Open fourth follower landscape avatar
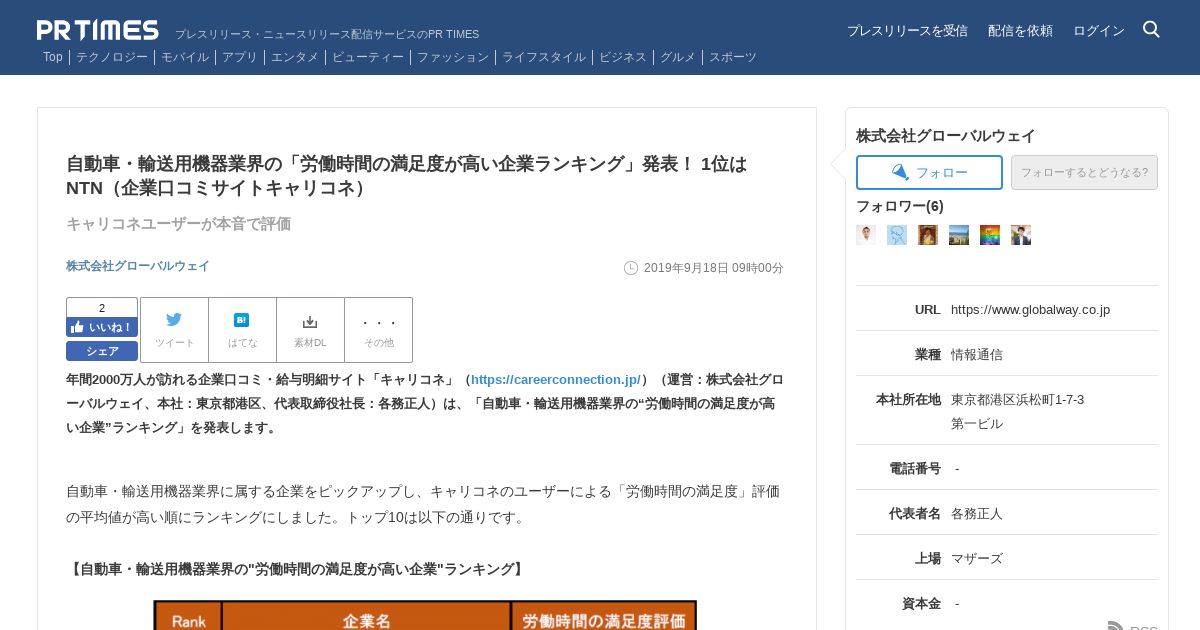Image resolution: width=1200 pixels, height=630 pixels. (959, 235)
